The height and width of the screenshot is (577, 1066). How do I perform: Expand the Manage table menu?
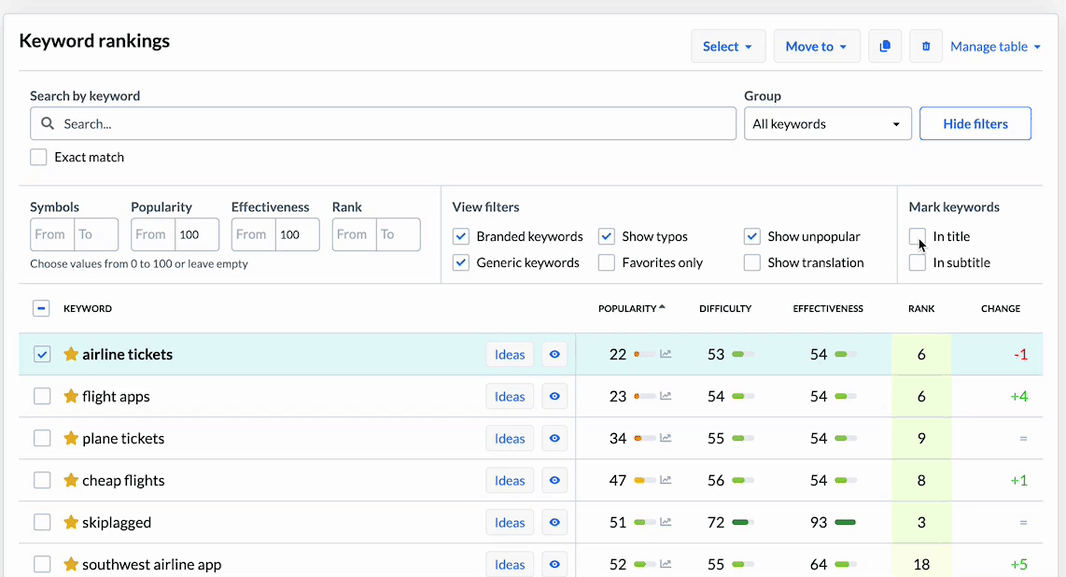(995, 46)
